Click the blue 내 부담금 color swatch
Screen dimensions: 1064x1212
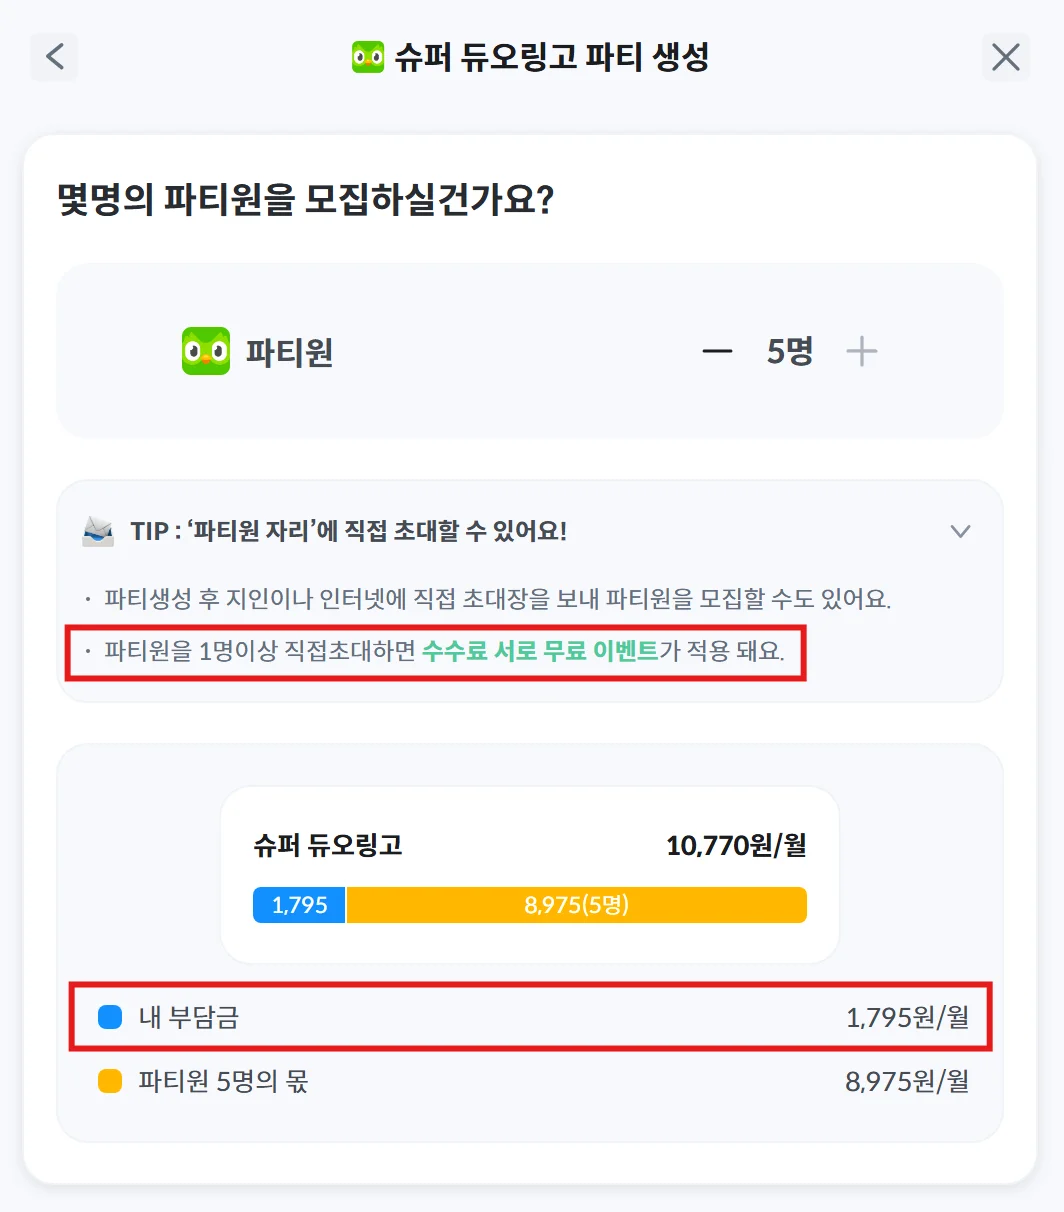110,1018
